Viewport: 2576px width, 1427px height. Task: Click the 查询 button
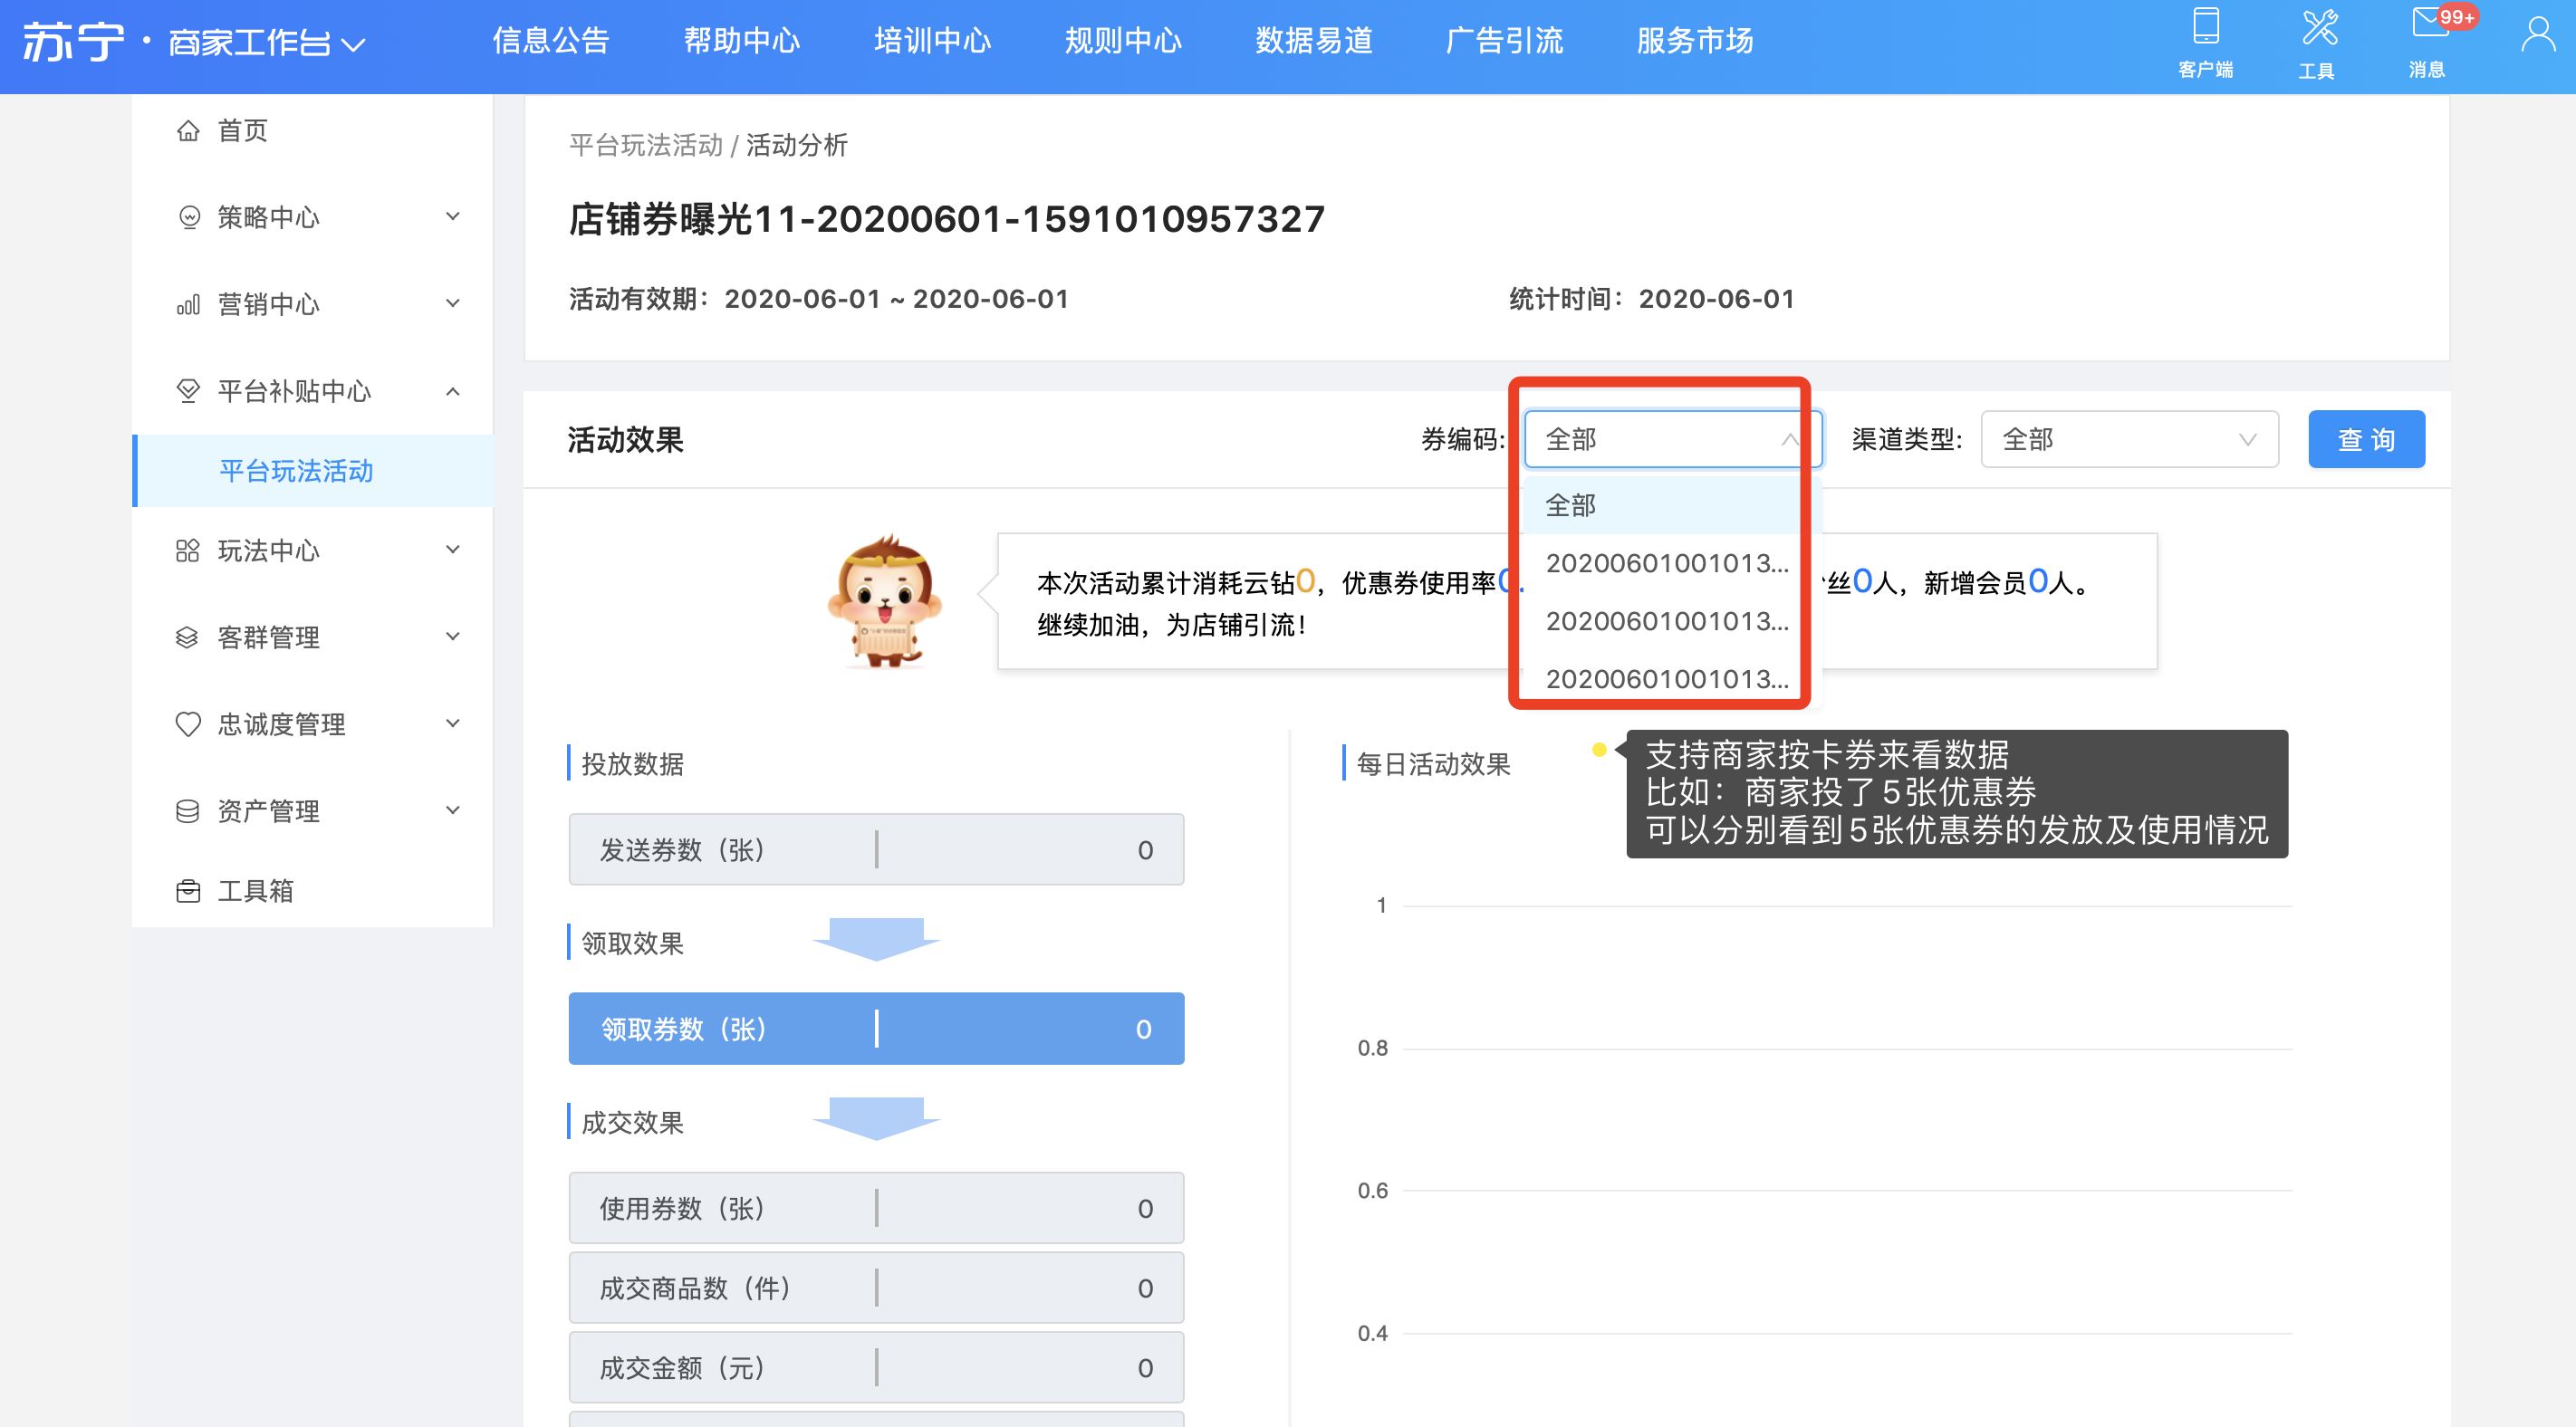click(x=2365, y=439)
